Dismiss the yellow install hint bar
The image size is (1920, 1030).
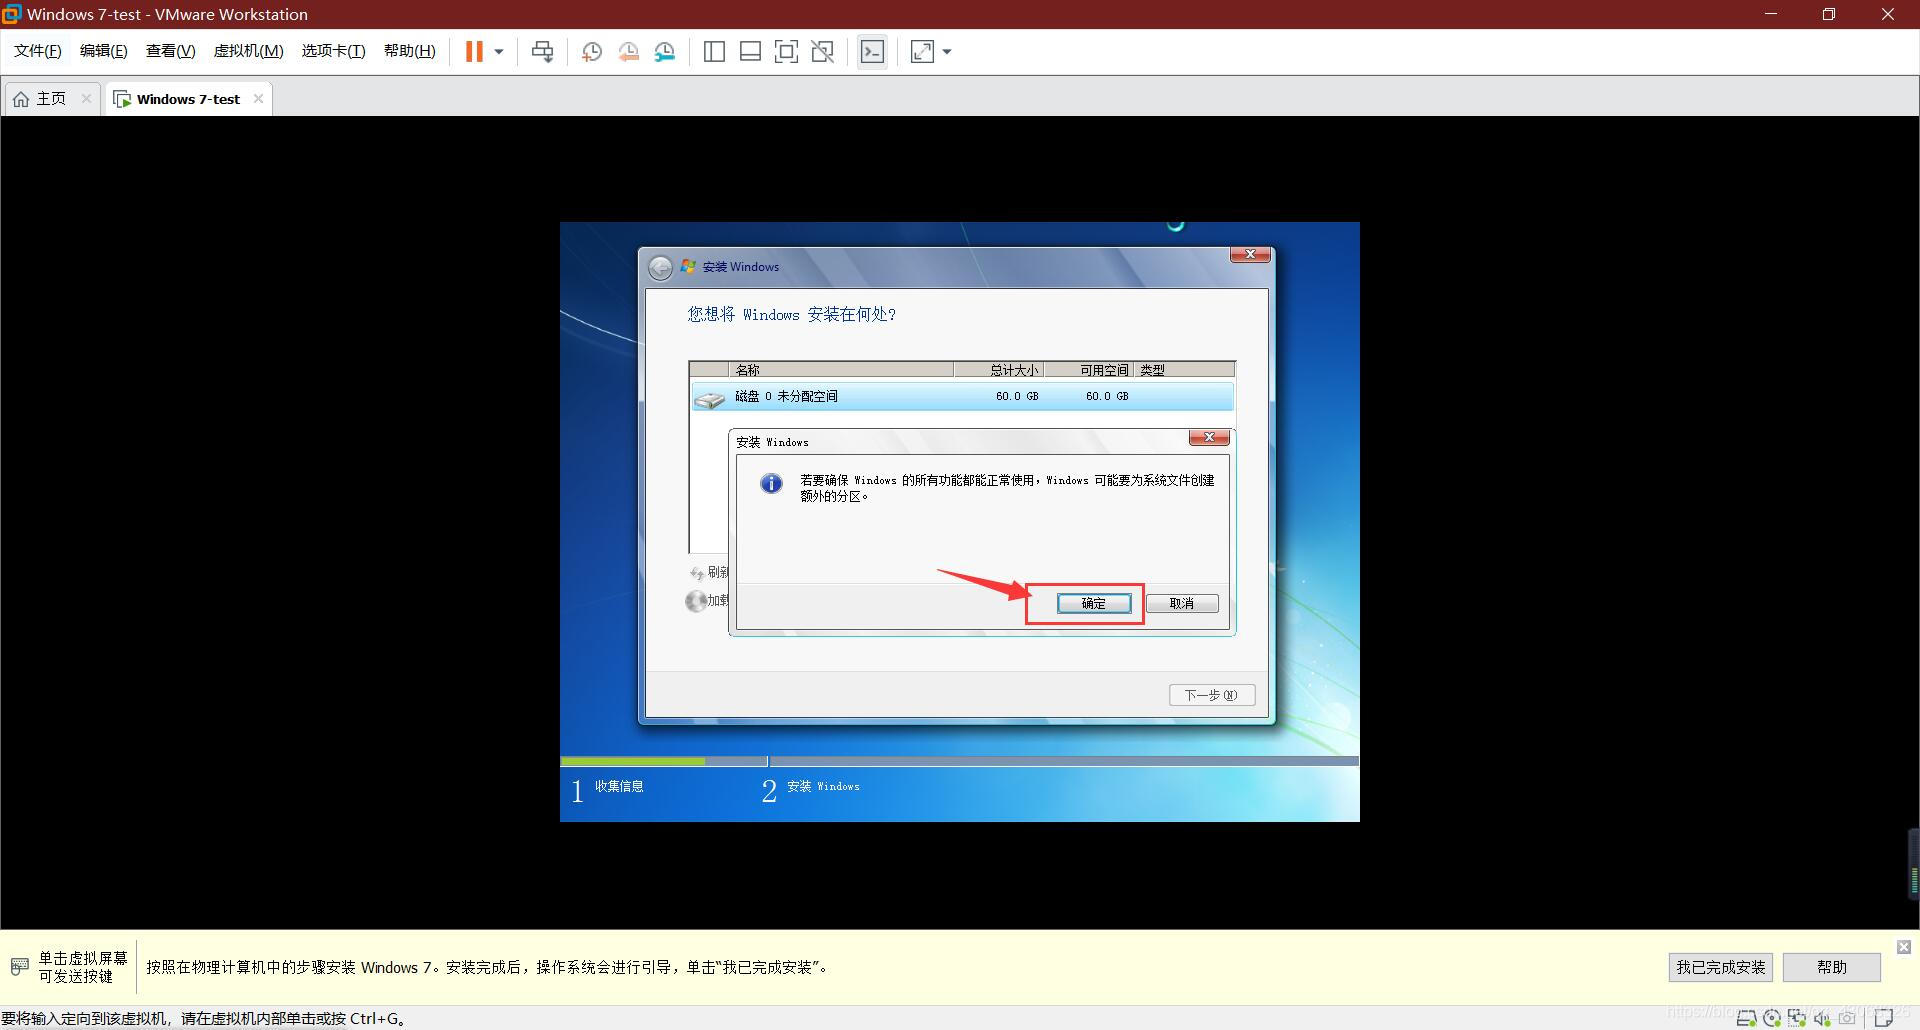(x=1904, y=946)
